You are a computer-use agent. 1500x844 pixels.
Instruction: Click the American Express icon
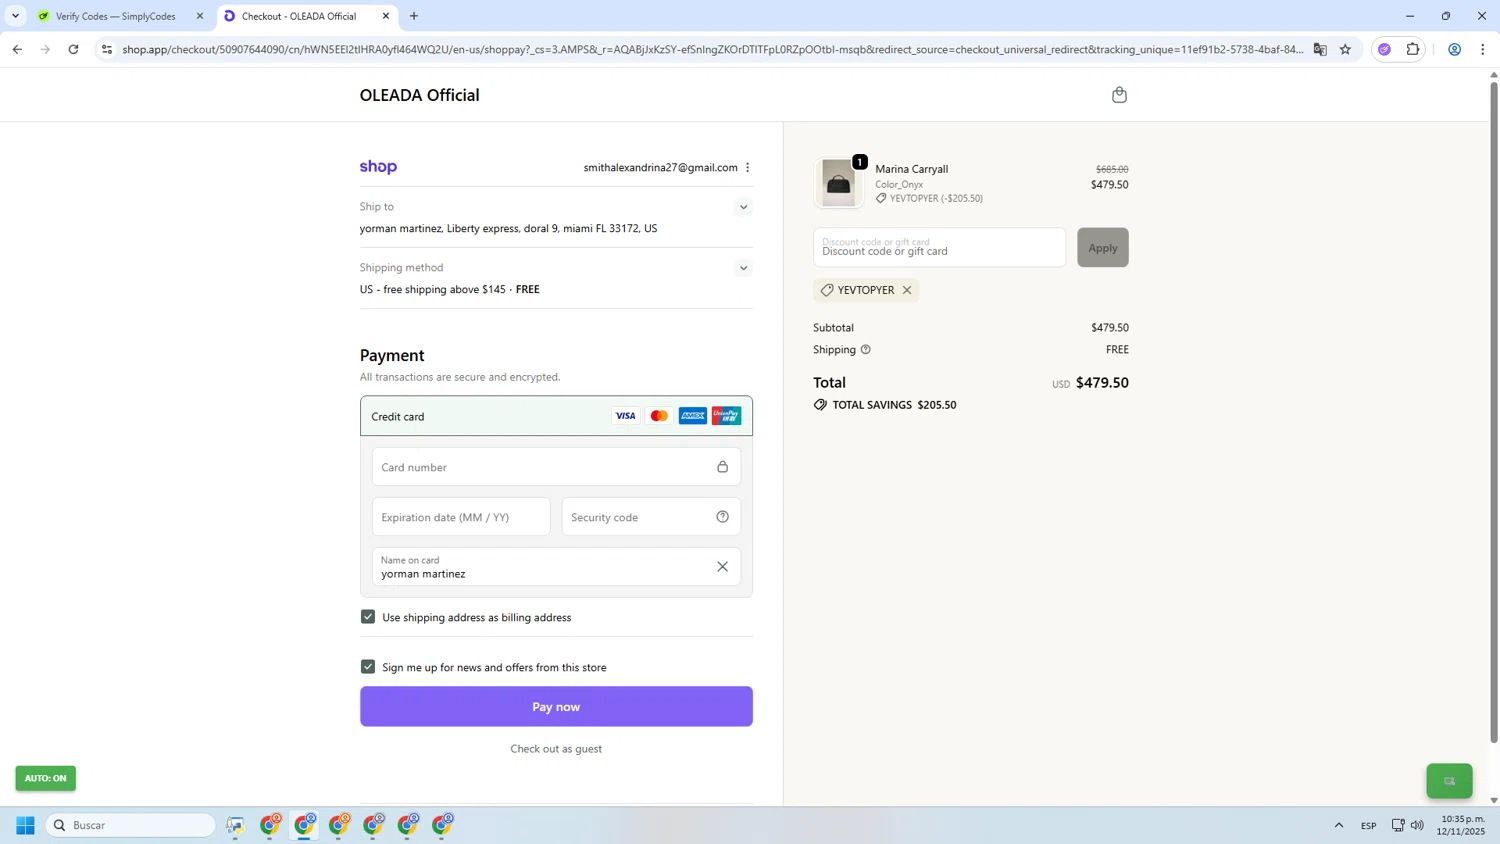[x=693, y=416]
